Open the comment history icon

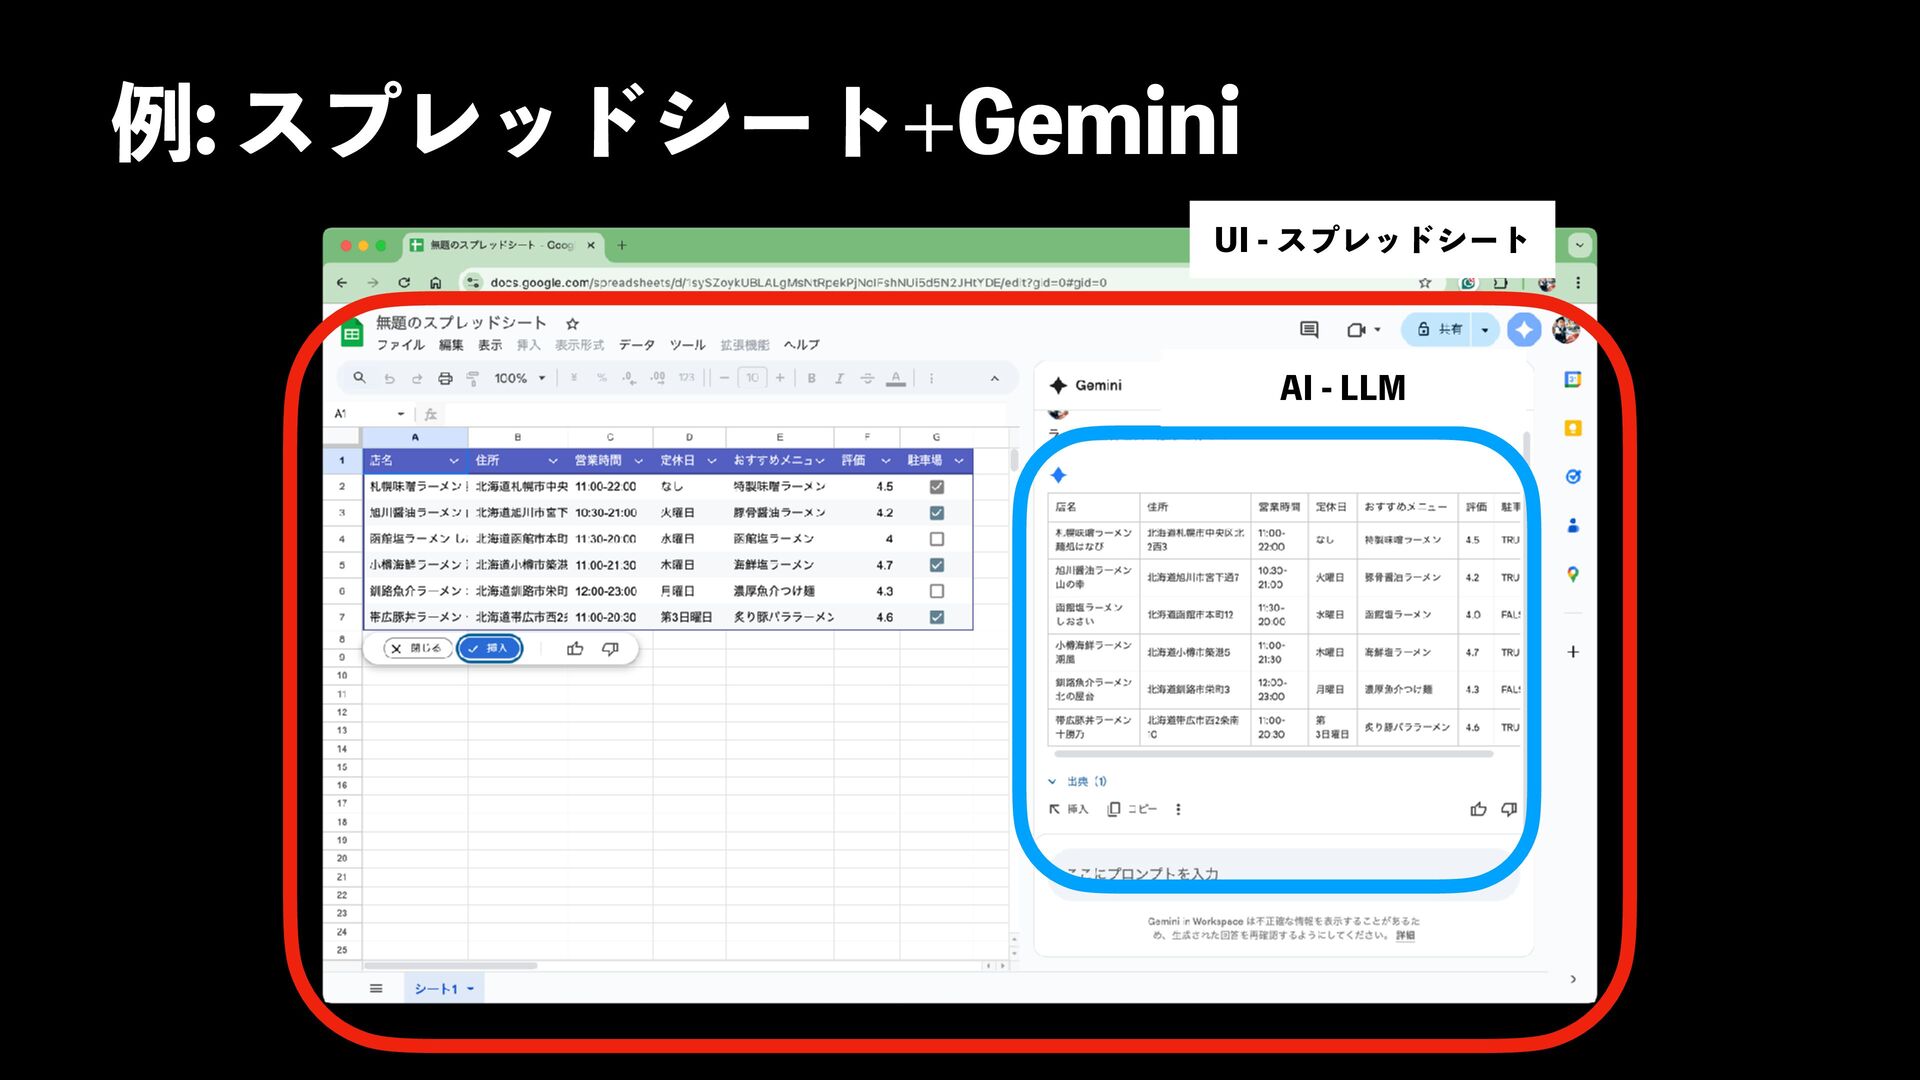point(1309,329)
